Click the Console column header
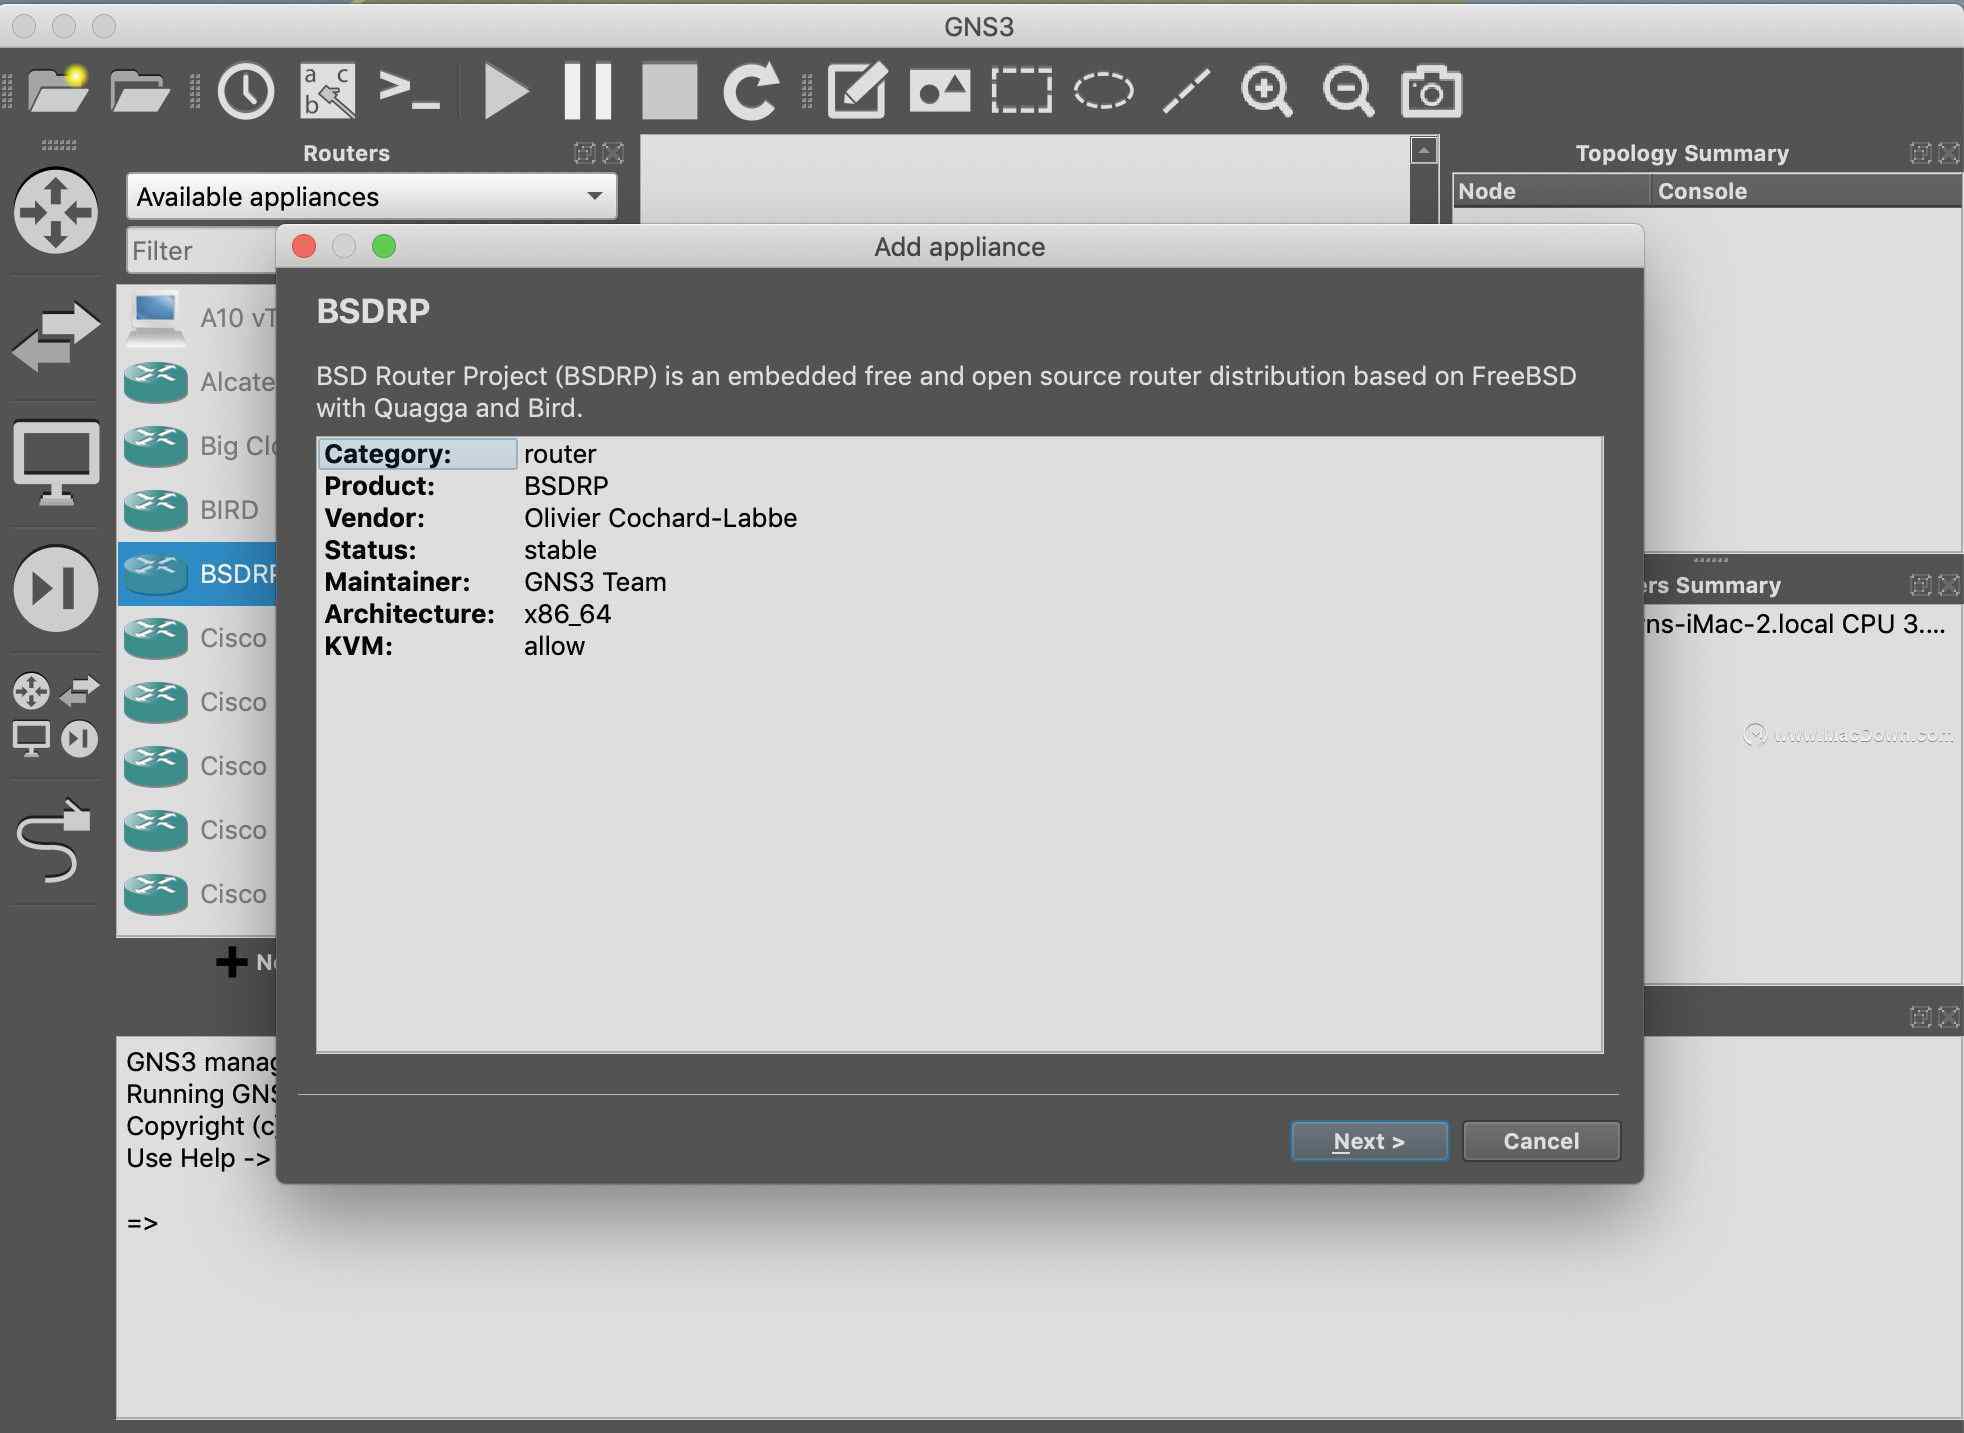 (x=1806, y=191)
